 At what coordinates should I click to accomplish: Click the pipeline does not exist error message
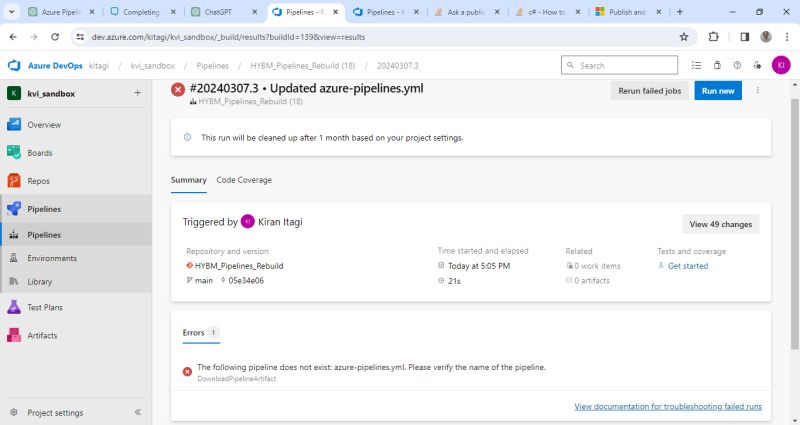point(371,367)
